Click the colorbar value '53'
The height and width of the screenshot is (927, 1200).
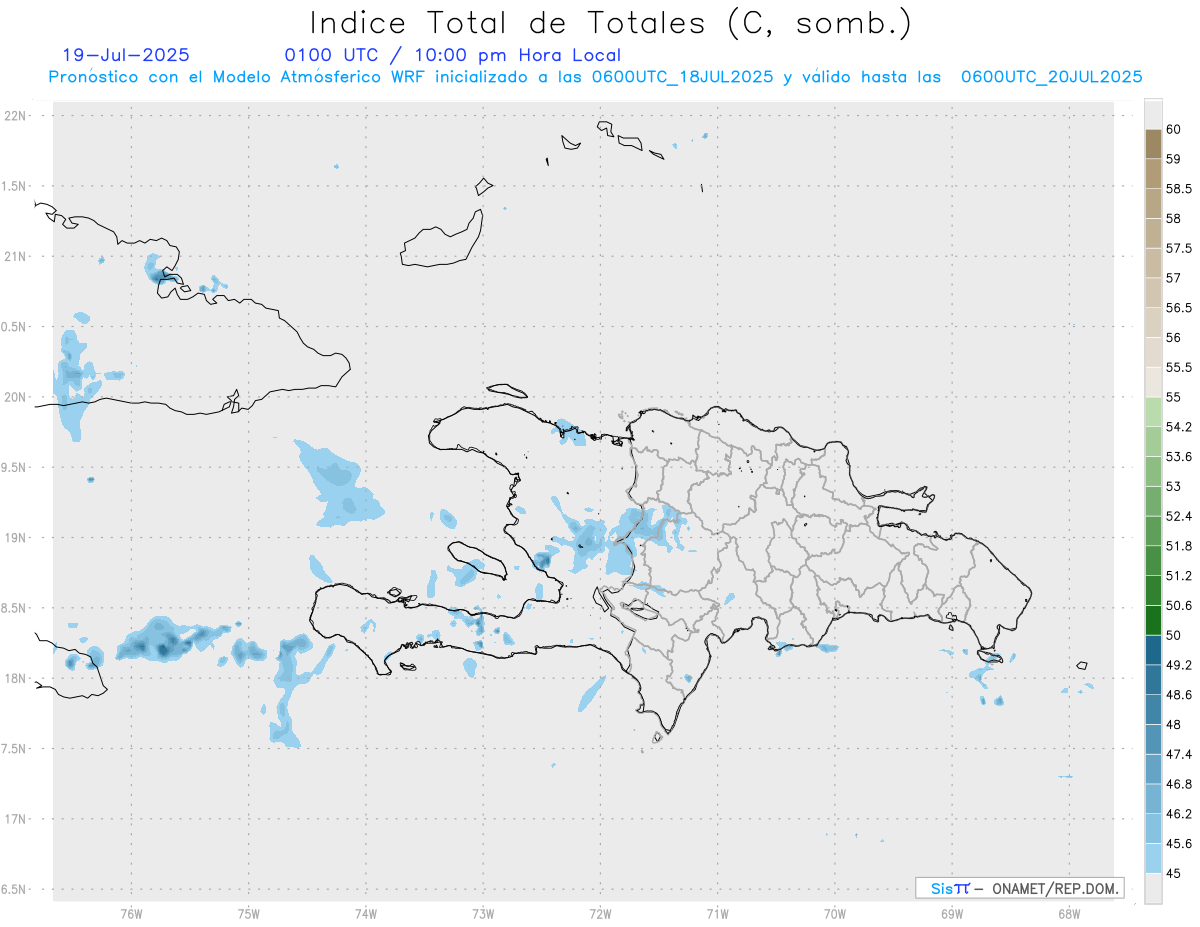[x=1173, y=487]
